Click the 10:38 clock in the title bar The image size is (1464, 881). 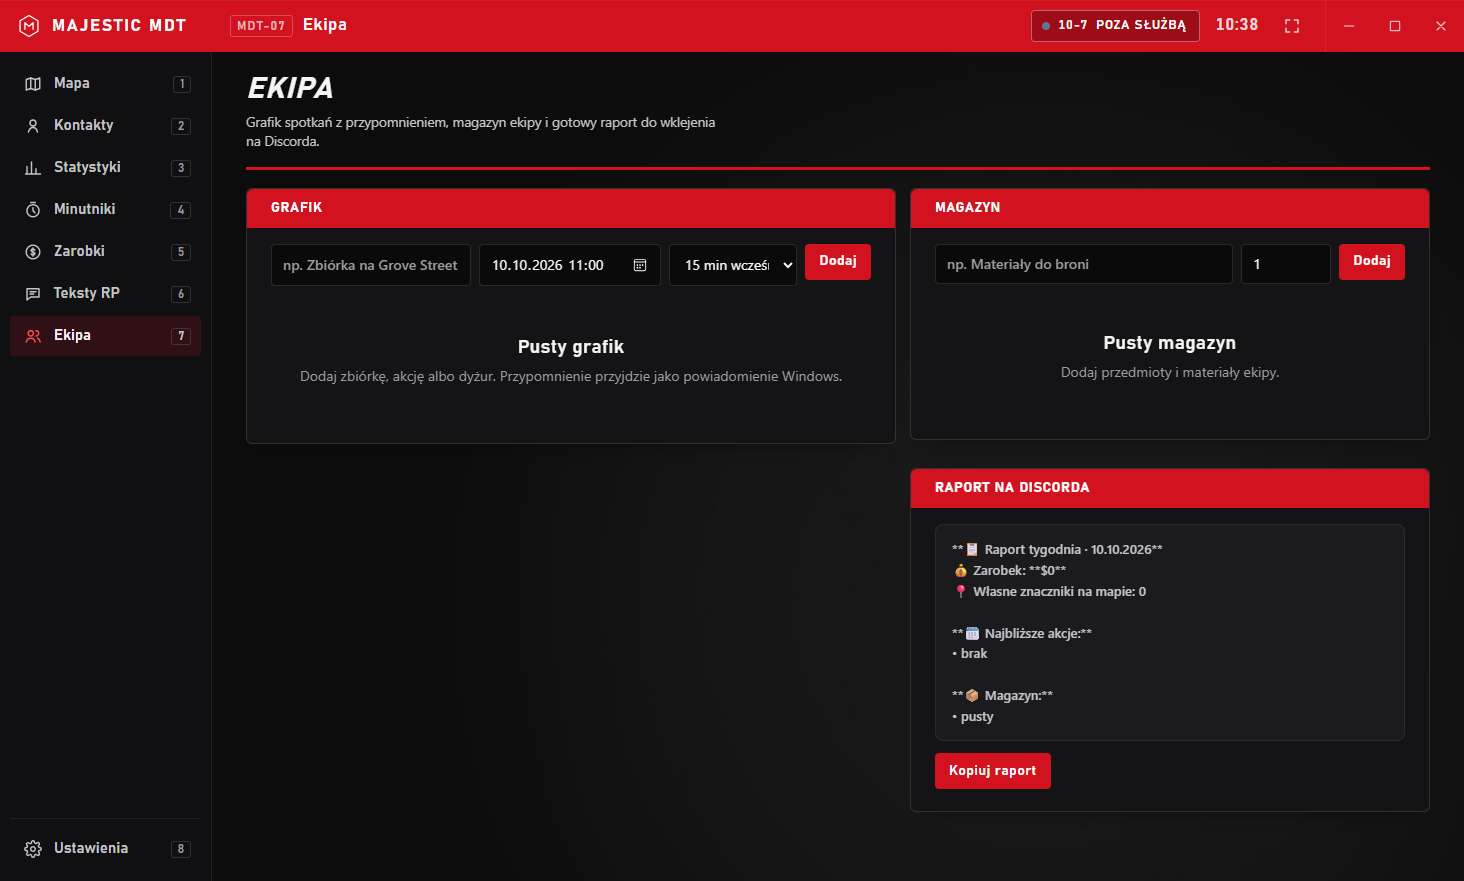pos(1237,25)
